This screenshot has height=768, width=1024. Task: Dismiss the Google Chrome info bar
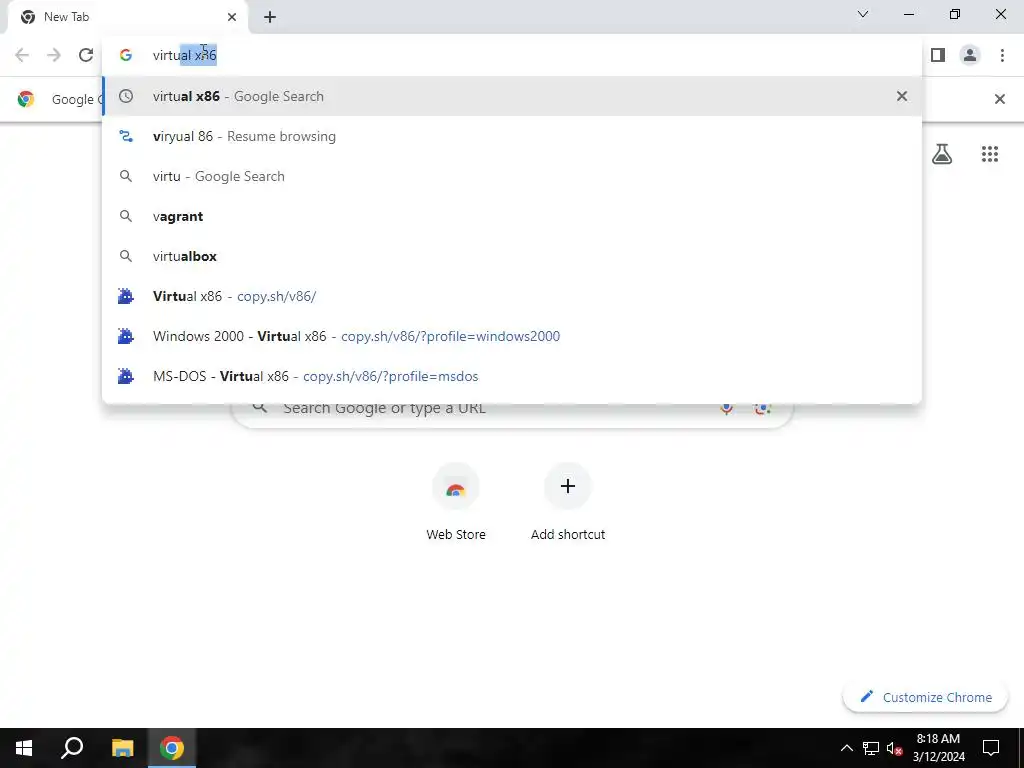(x=999, y=99)
